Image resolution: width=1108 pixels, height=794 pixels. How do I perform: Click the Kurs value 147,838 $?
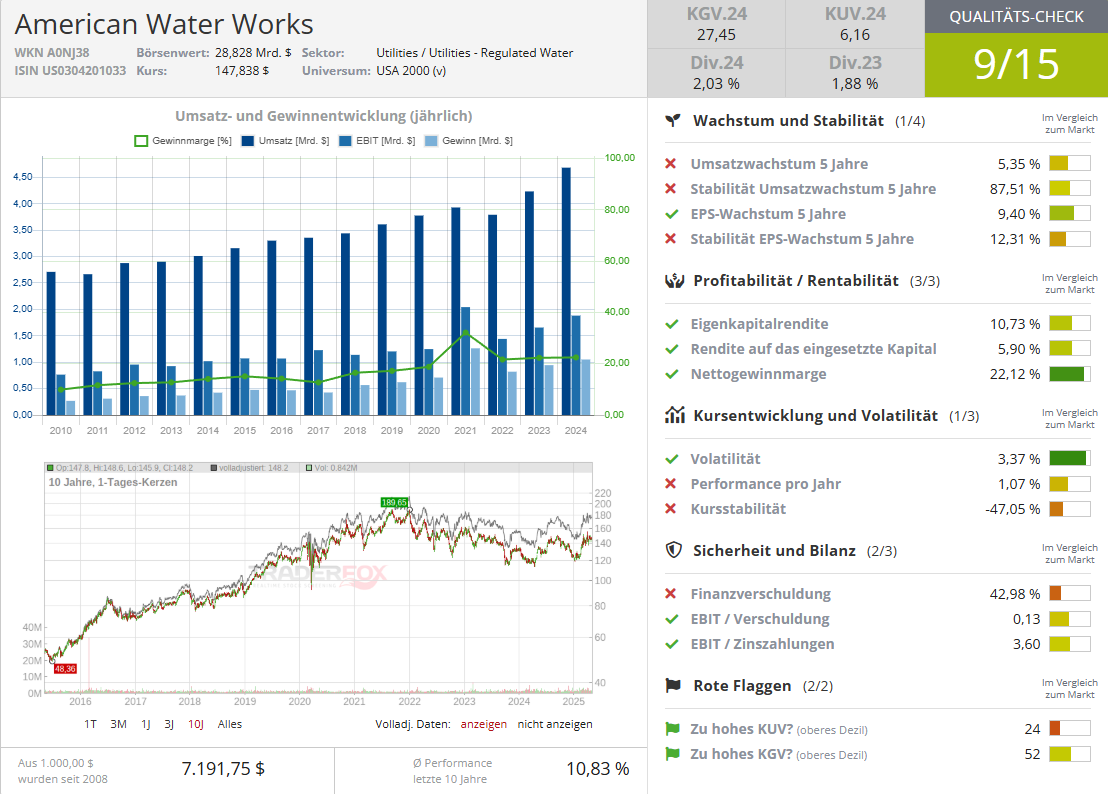coord(242,71)
